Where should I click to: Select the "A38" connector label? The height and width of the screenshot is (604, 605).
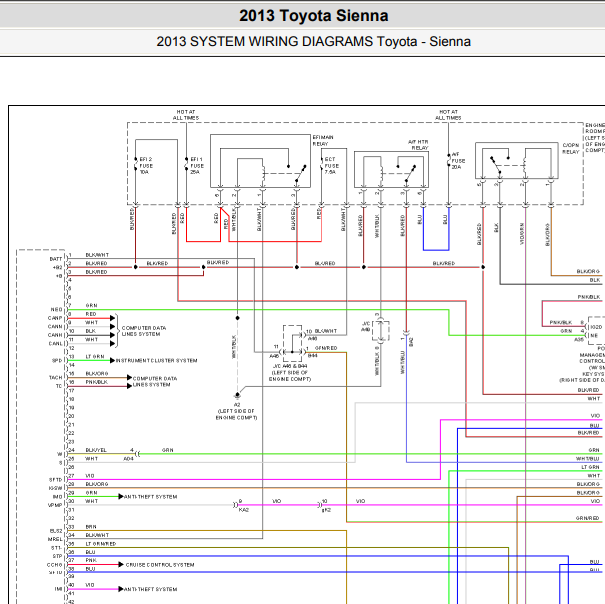click(579, 340)
